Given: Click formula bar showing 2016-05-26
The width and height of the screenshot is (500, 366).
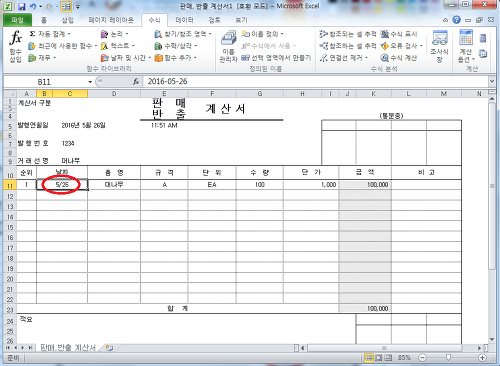Looking at the screenshot, I should click(315, 81).
